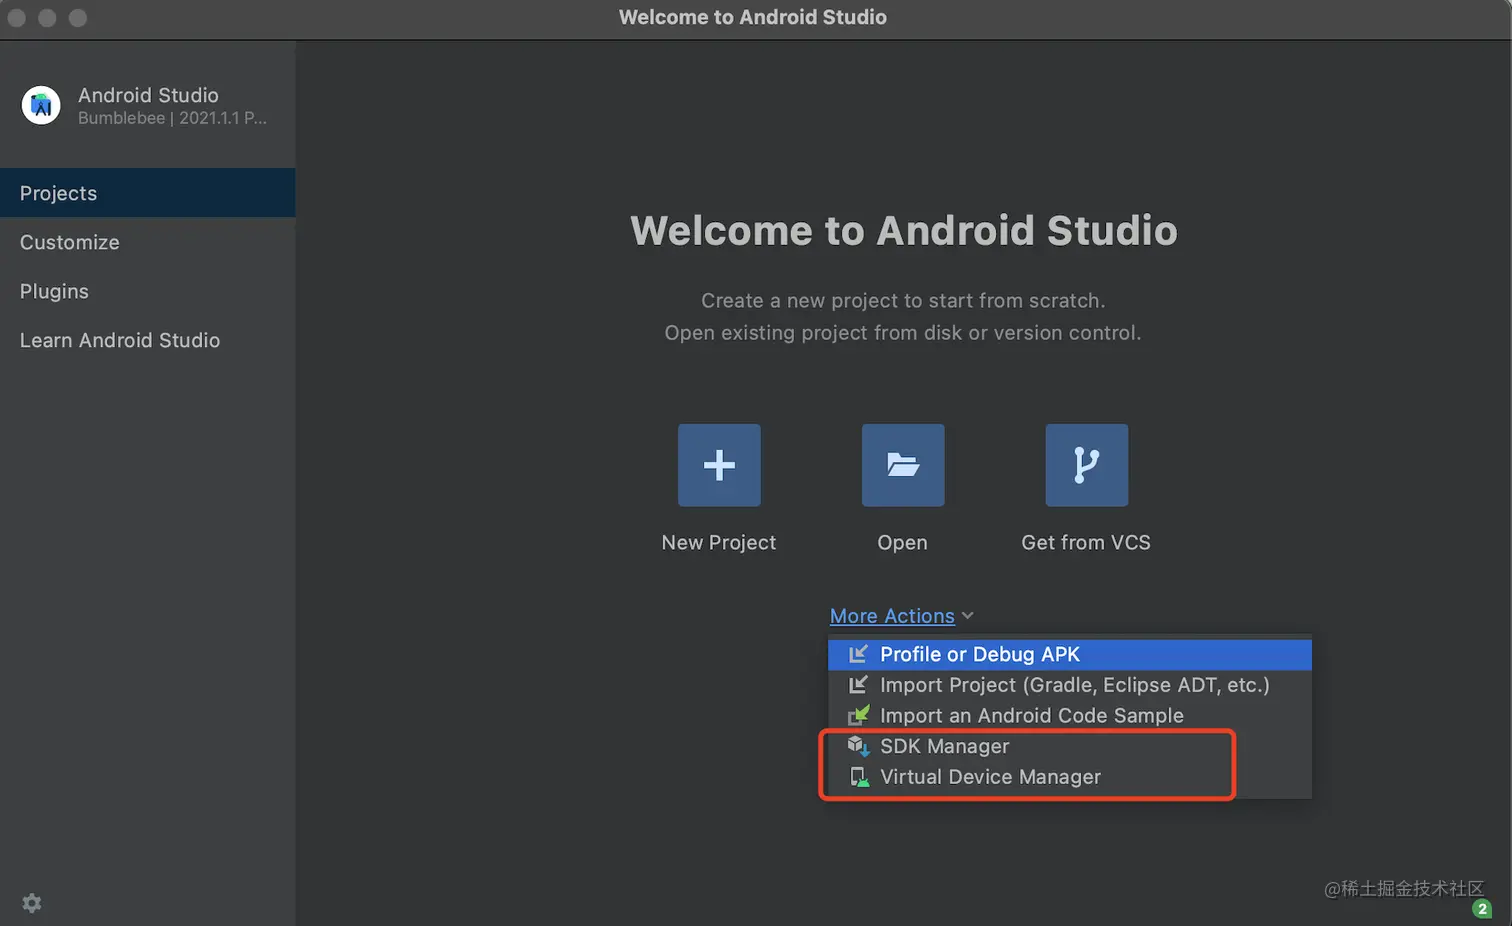Screen dimensions: 1512x926
Task: Click the Profile or Debug APK icon
Action: (x=858, y=654)
